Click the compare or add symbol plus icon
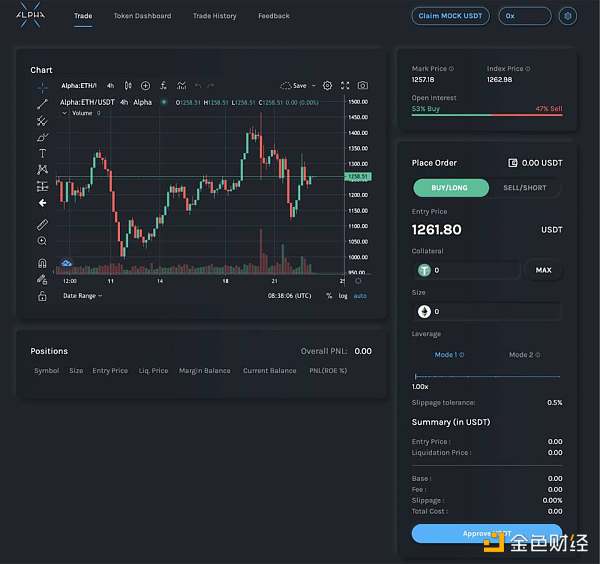This screenshot has height=564, width=600. pos(145,86)
